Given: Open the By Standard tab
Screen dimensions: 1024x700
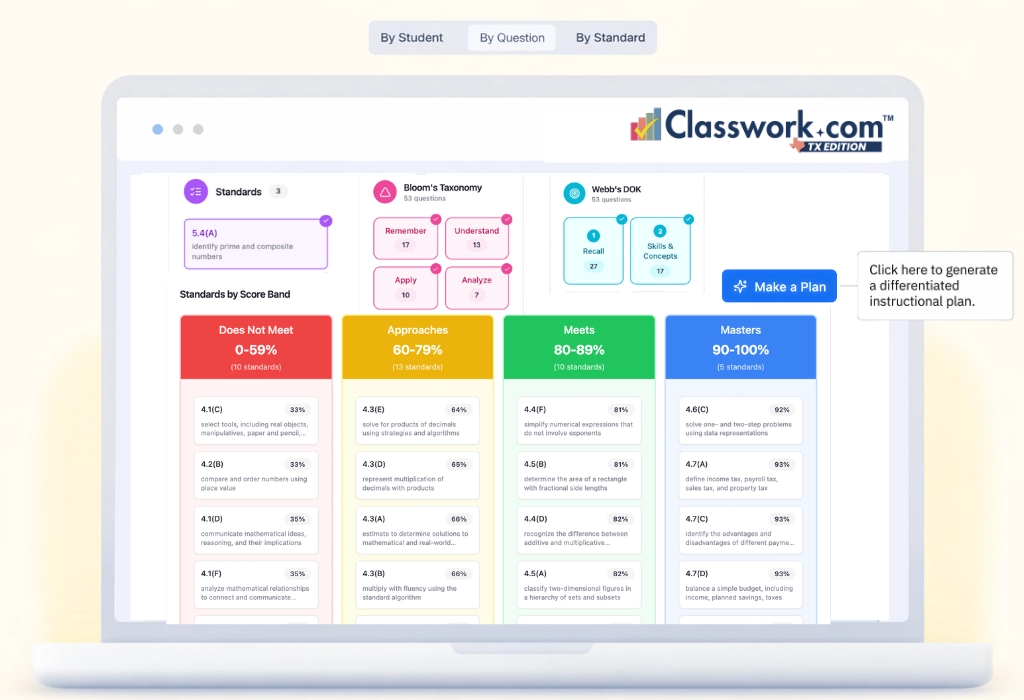Looking at the screenshot, I should click(x=609, y=37).
